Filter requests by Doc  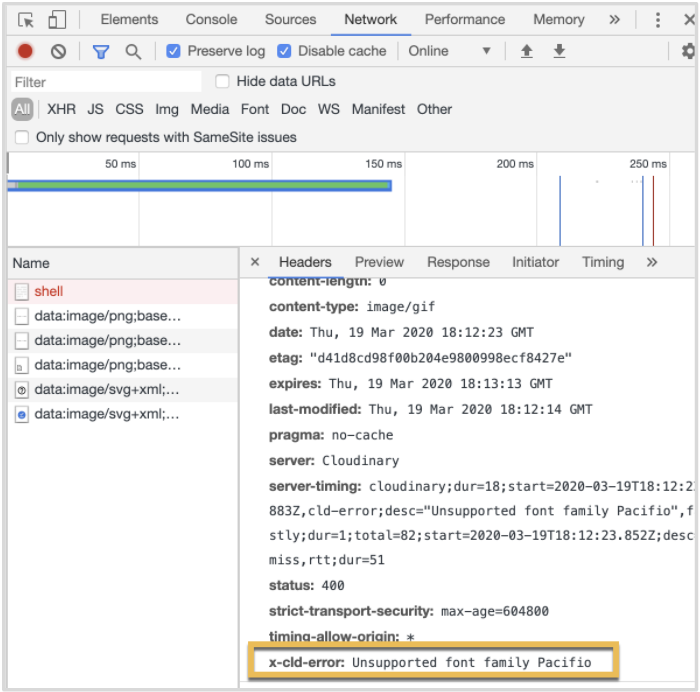click(x=293, y=109)
